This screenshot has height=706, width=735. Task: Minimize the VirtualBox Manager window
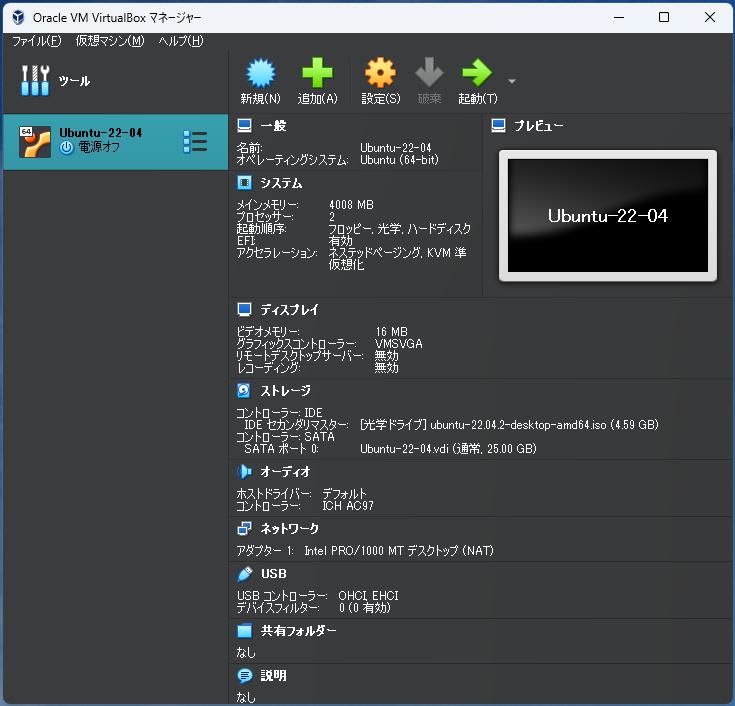(619, 17)
